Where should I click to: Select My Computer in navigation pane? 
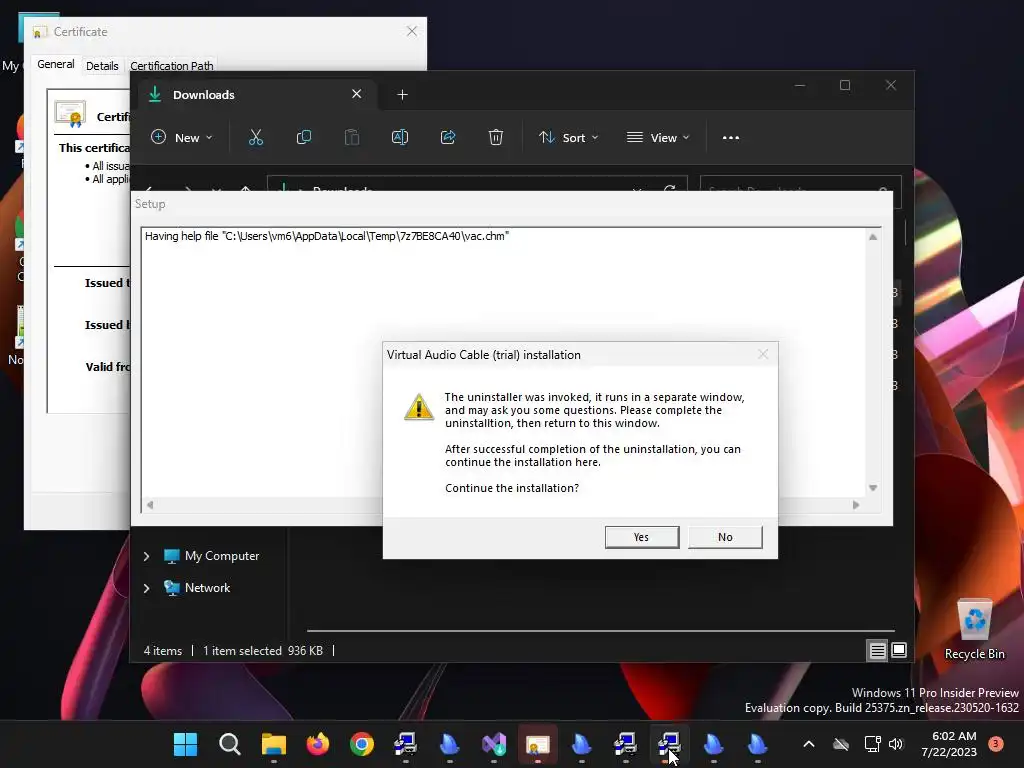(212, 556)
